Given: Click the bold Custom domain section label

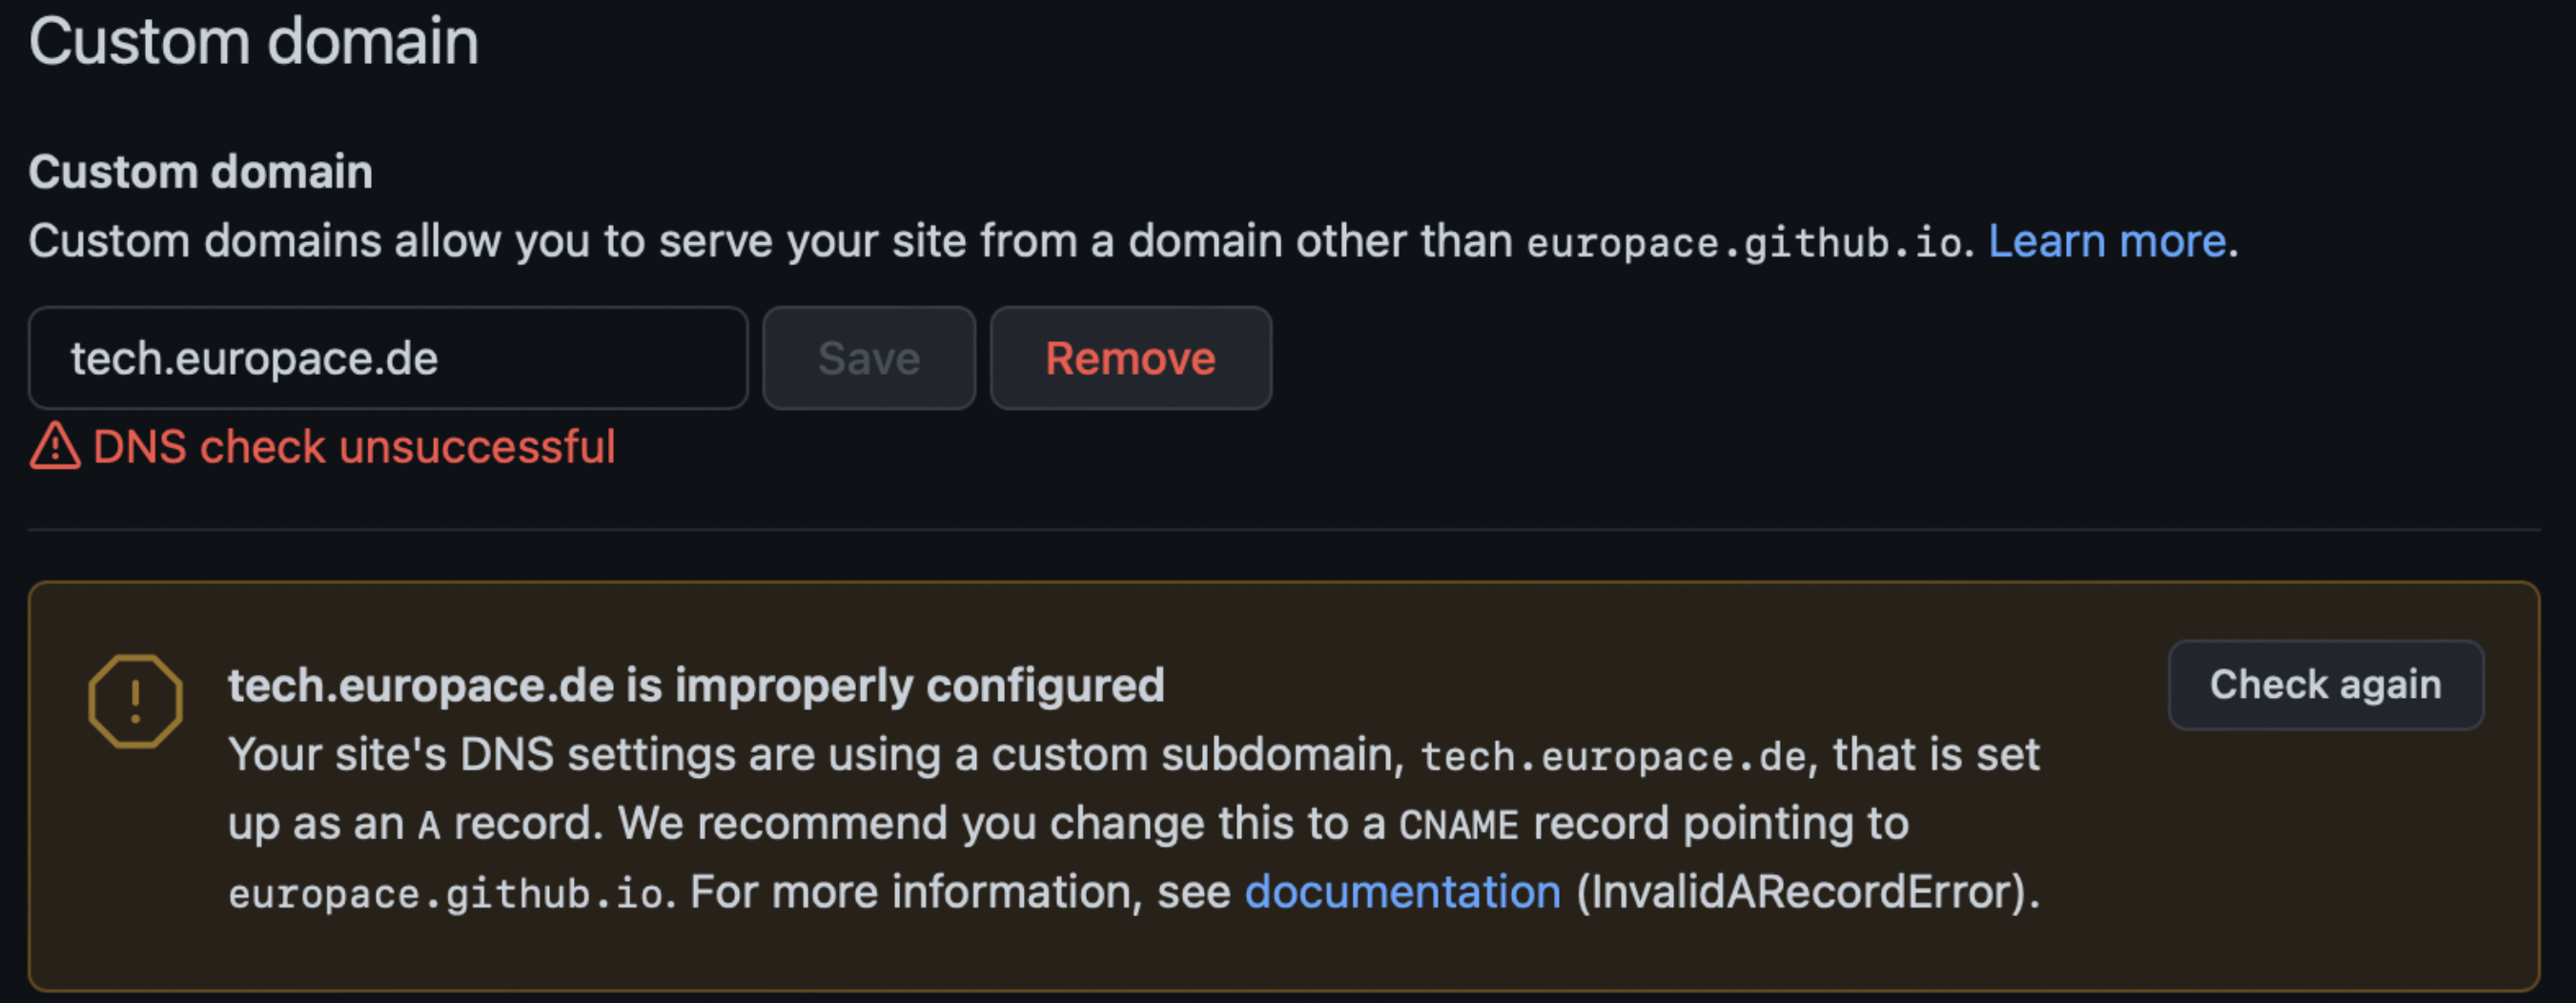Looking at the screenshot, I should tap(200, 171).
